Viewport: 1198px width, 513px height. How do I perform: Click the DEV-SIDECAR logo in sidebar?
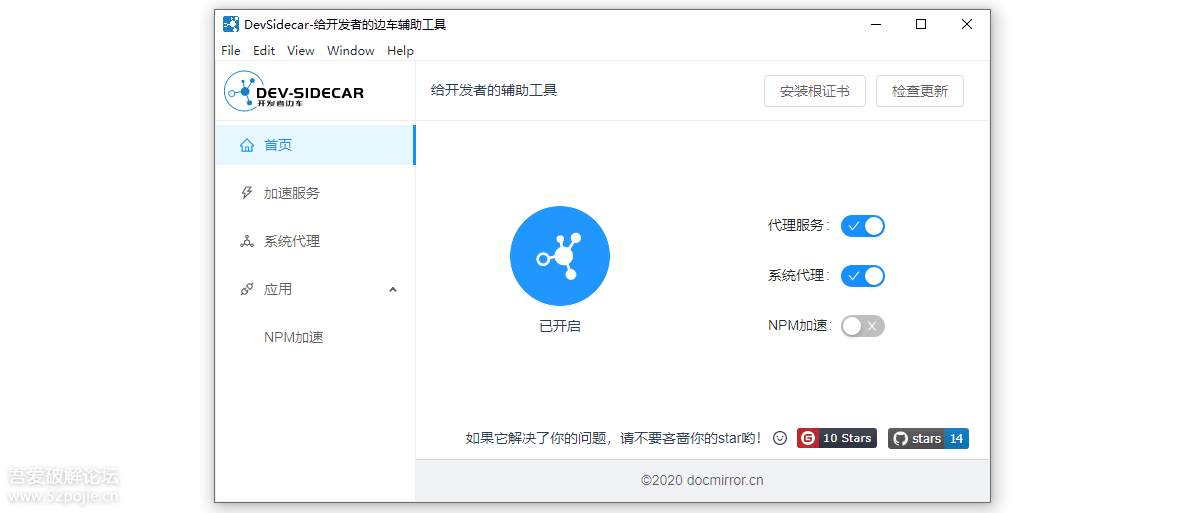(294, 91)
